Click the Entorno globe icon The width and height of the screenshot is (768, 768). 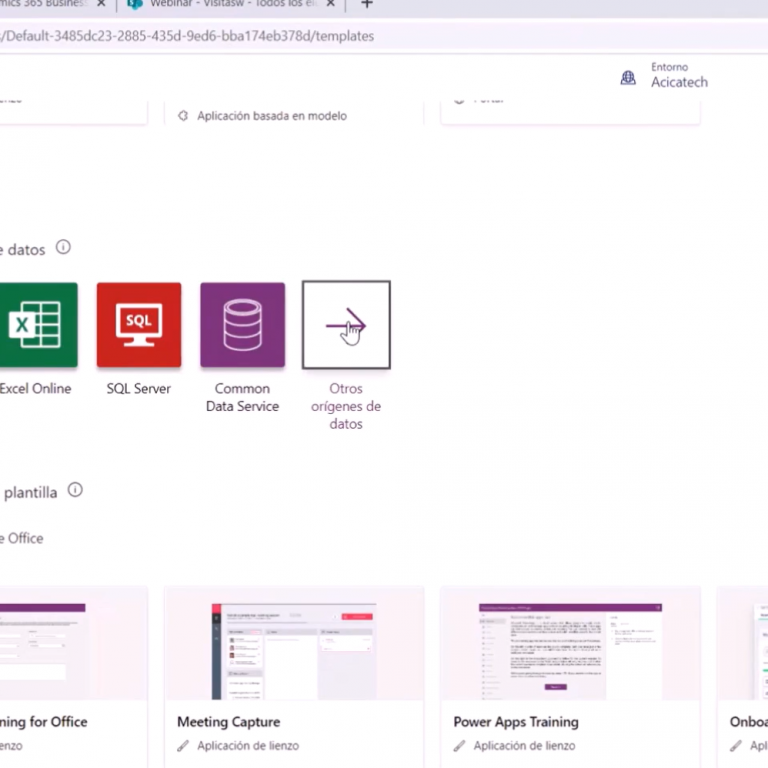pos(628,77)
